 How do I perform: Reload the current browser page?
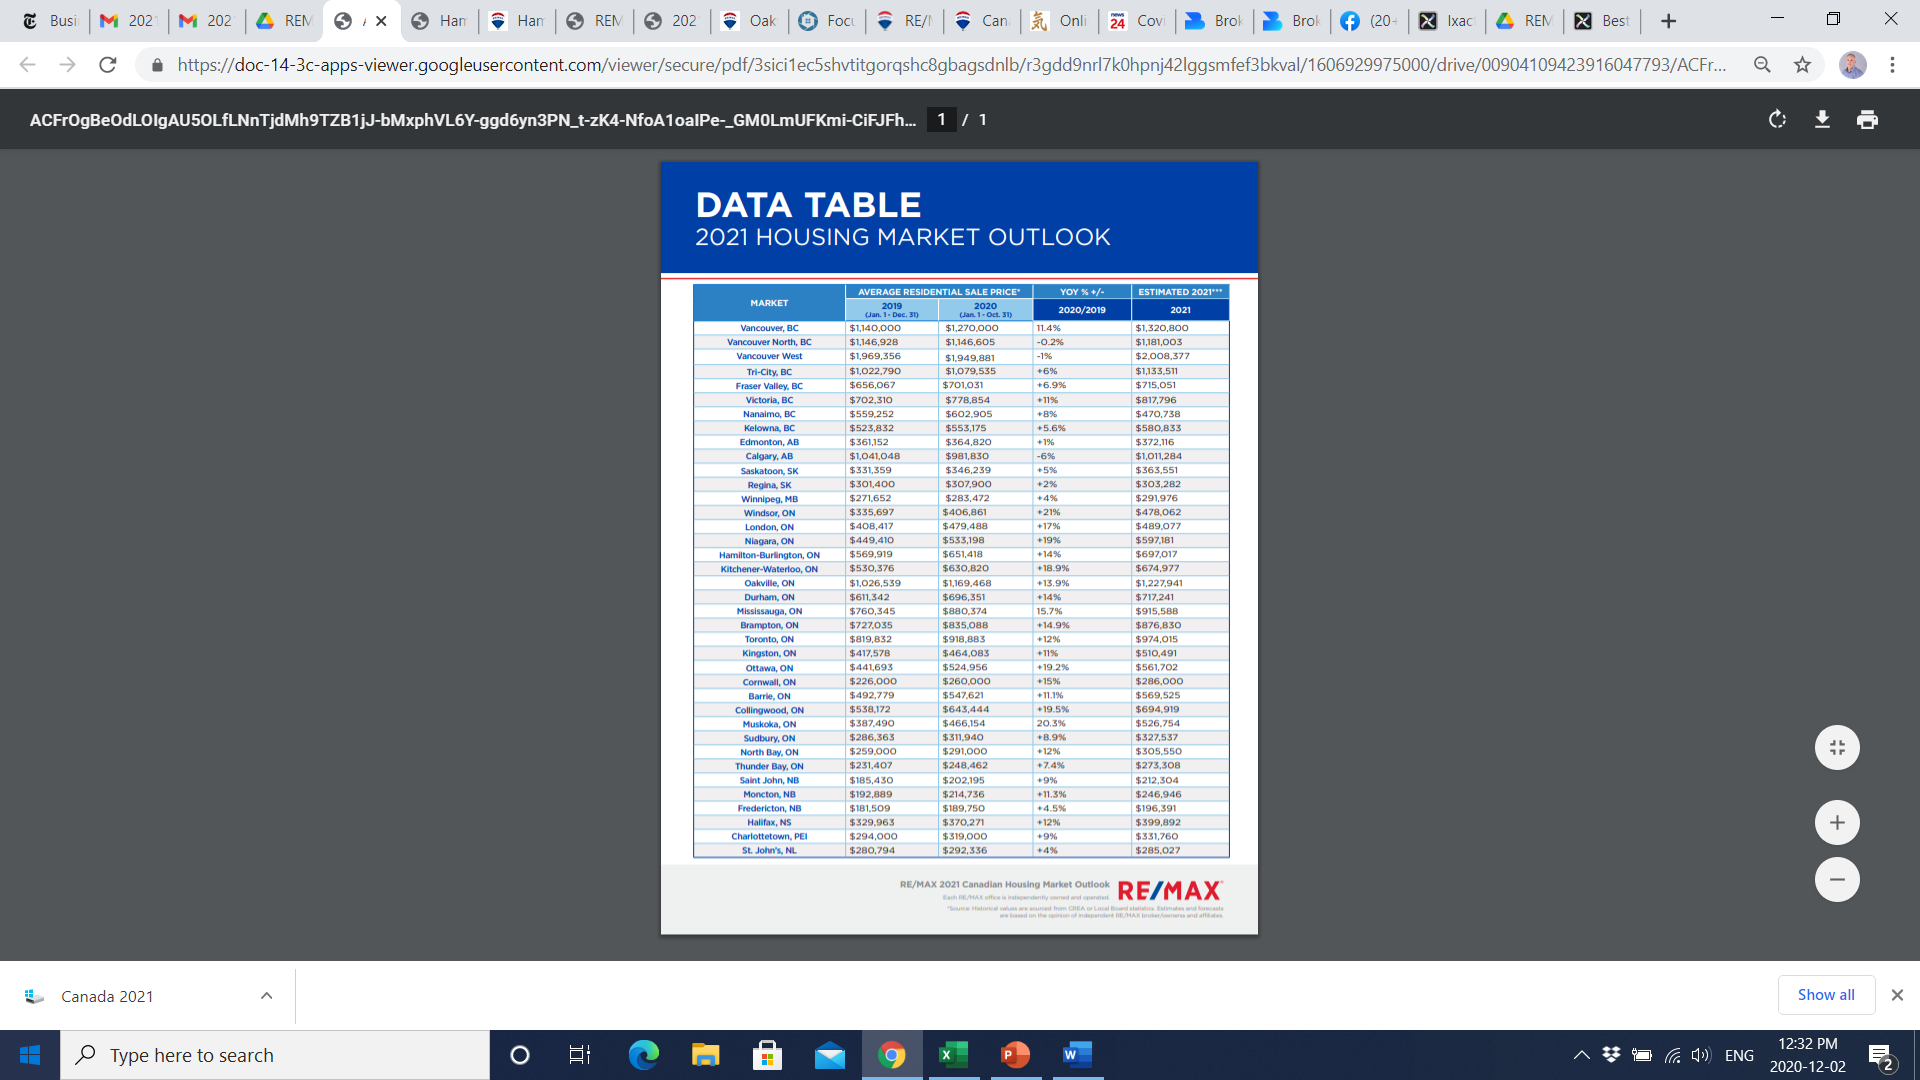tap(108, 65)
